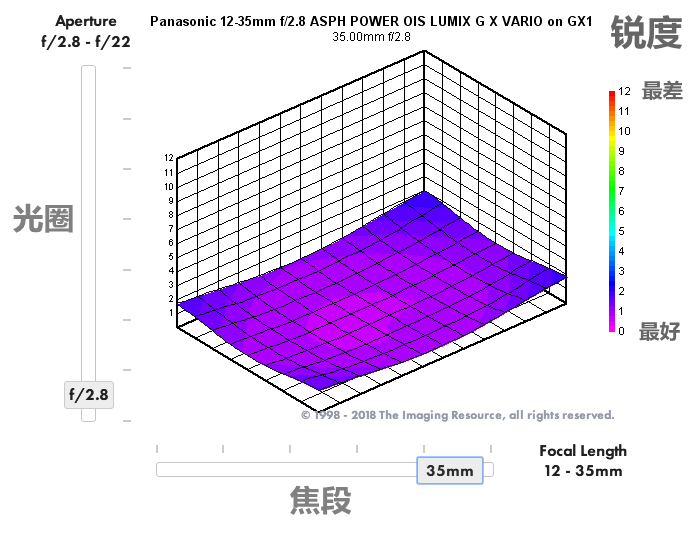Click the 焦段 label
The width and height of the screenshot is (700, 540).
(321, 500)
